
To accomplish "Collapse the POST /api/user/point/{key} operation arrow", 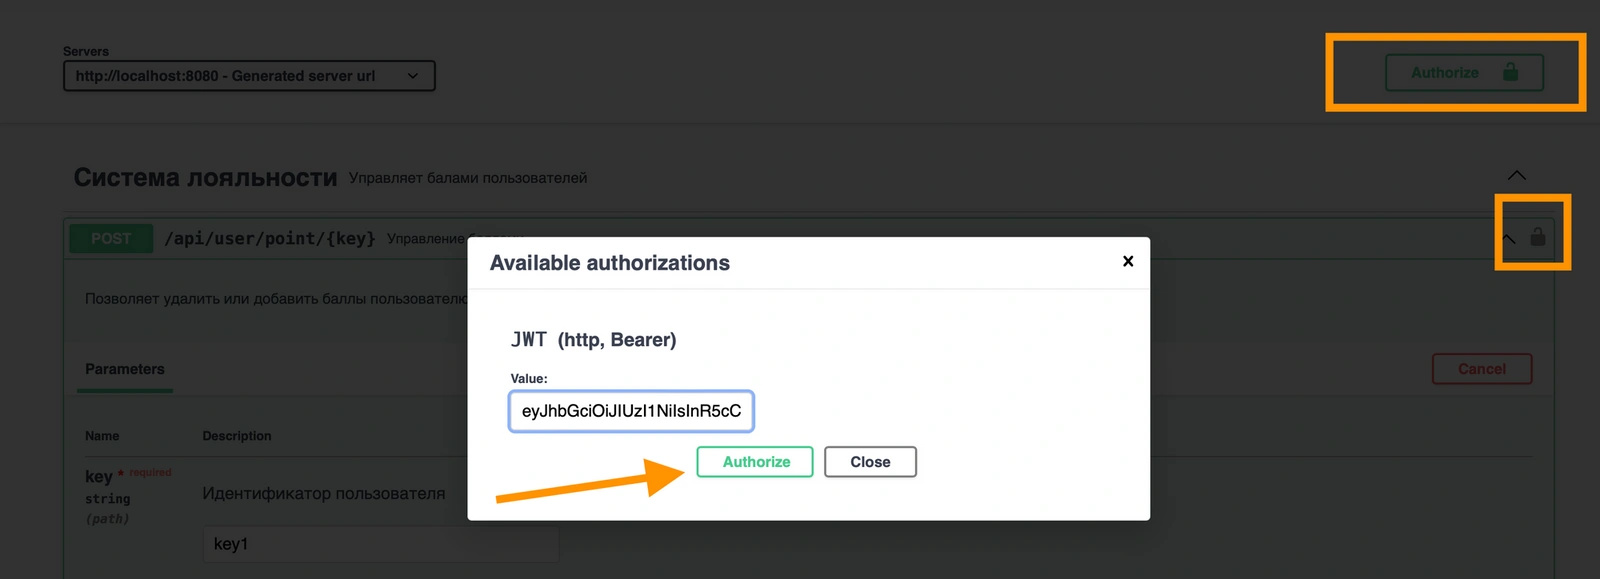I will coord(1509,238).
